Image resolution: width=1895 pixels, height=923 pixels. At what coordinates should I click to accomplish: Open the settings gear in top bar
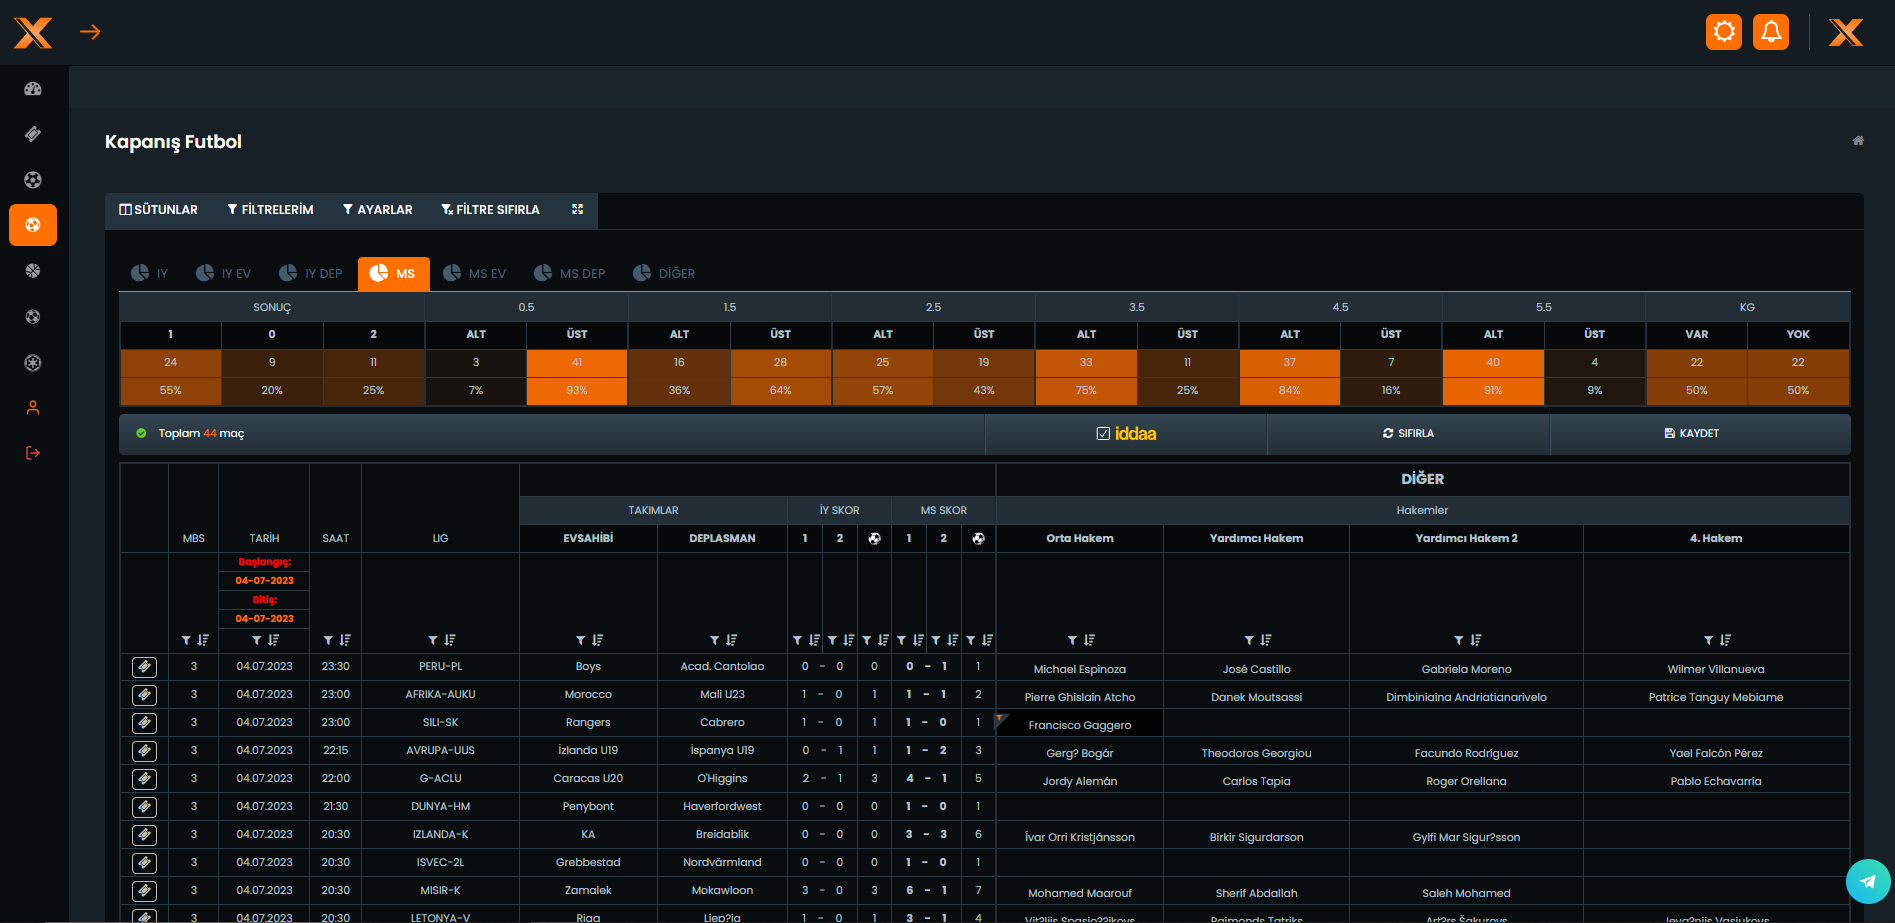1723,32
